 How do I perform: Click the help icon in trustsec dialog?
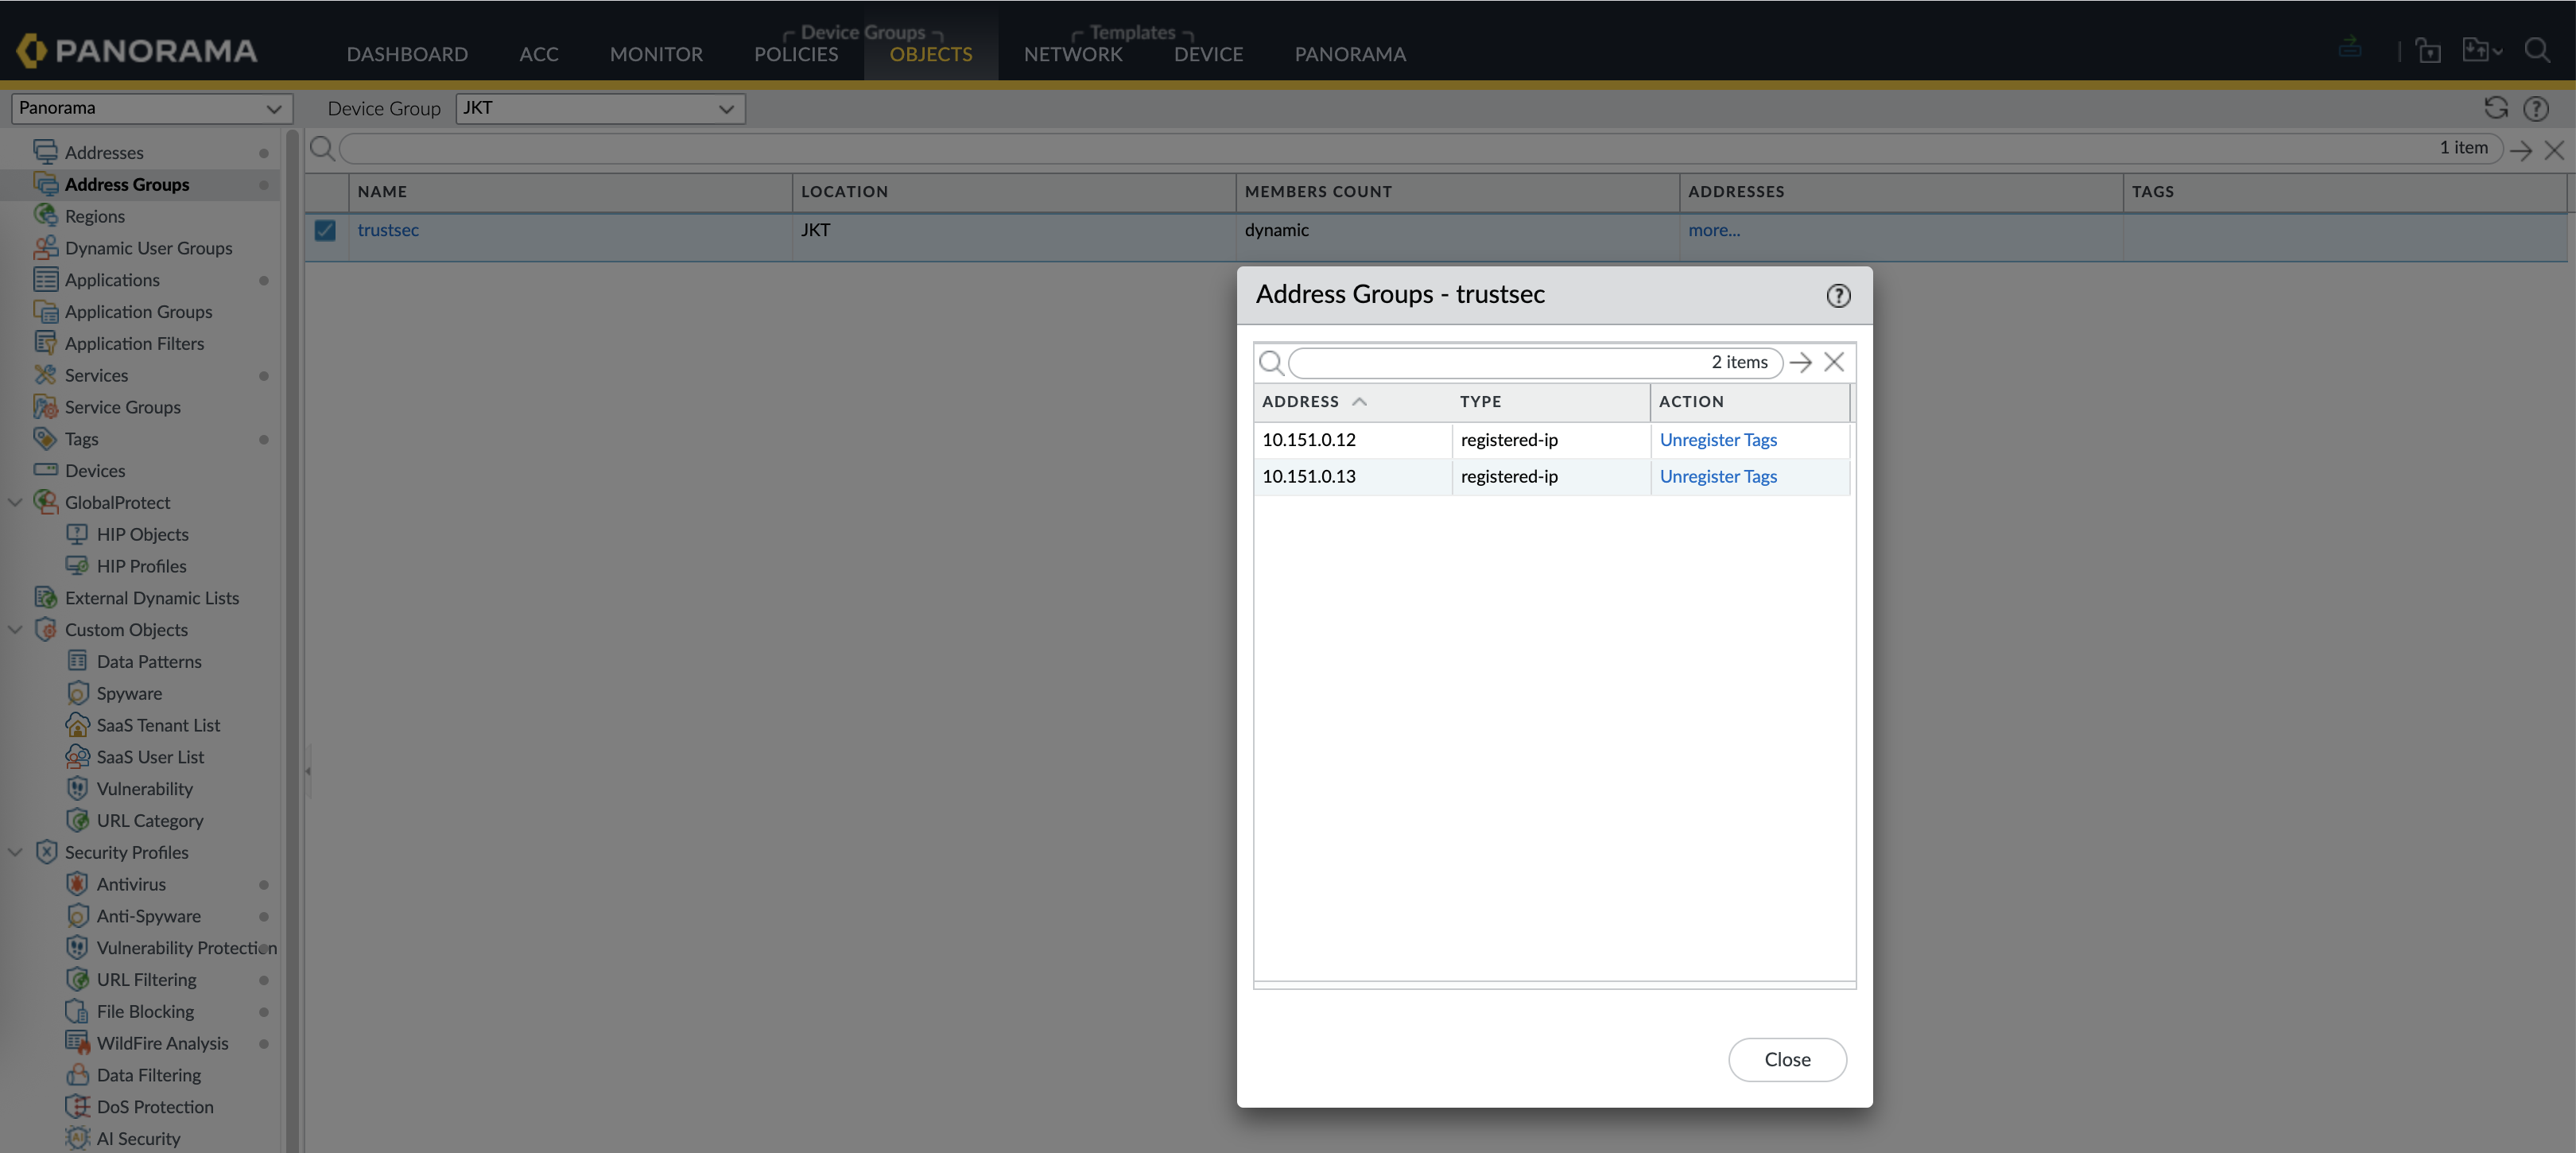coord(1837,295)
